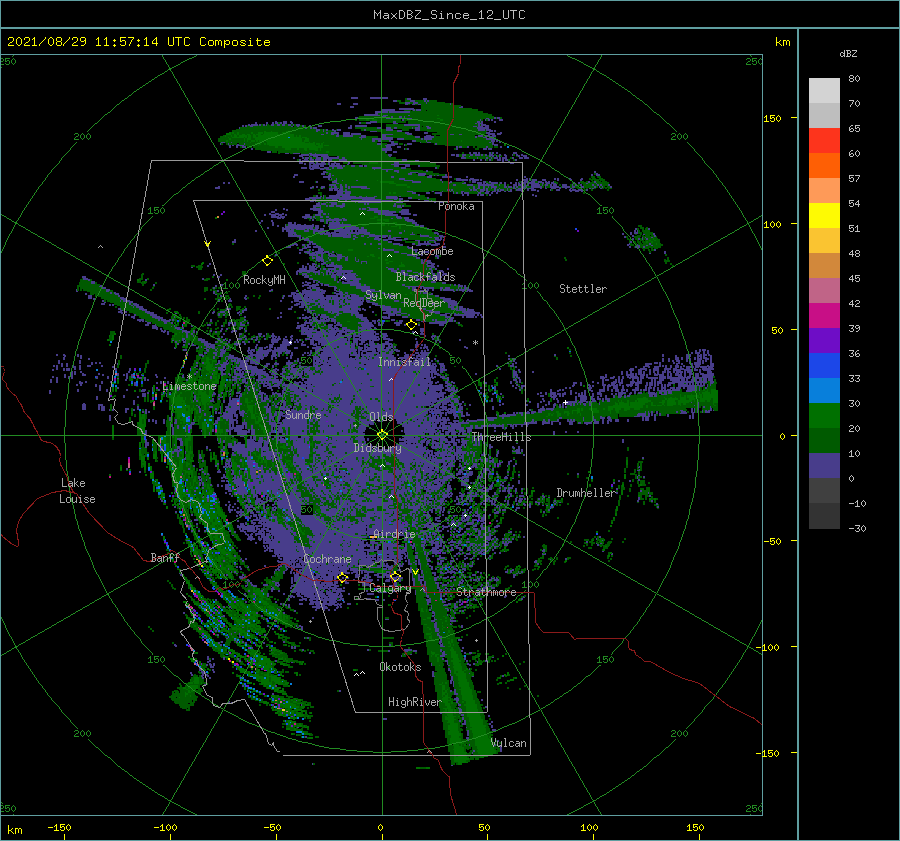Click the Banff town label
This screenshot has width=900, height=841.
point(165,558)
